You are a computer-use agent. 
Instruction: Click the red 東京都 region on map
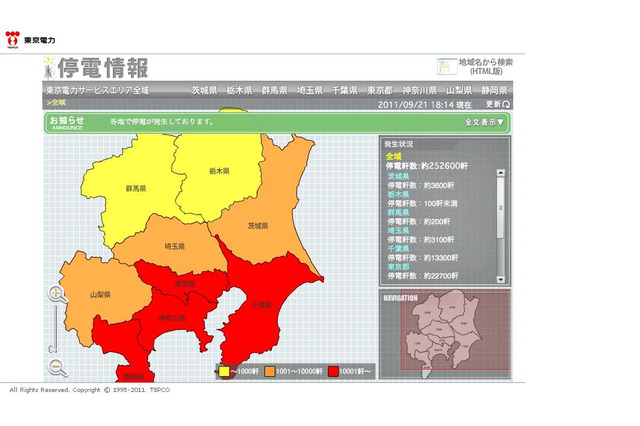pos(185,283)
